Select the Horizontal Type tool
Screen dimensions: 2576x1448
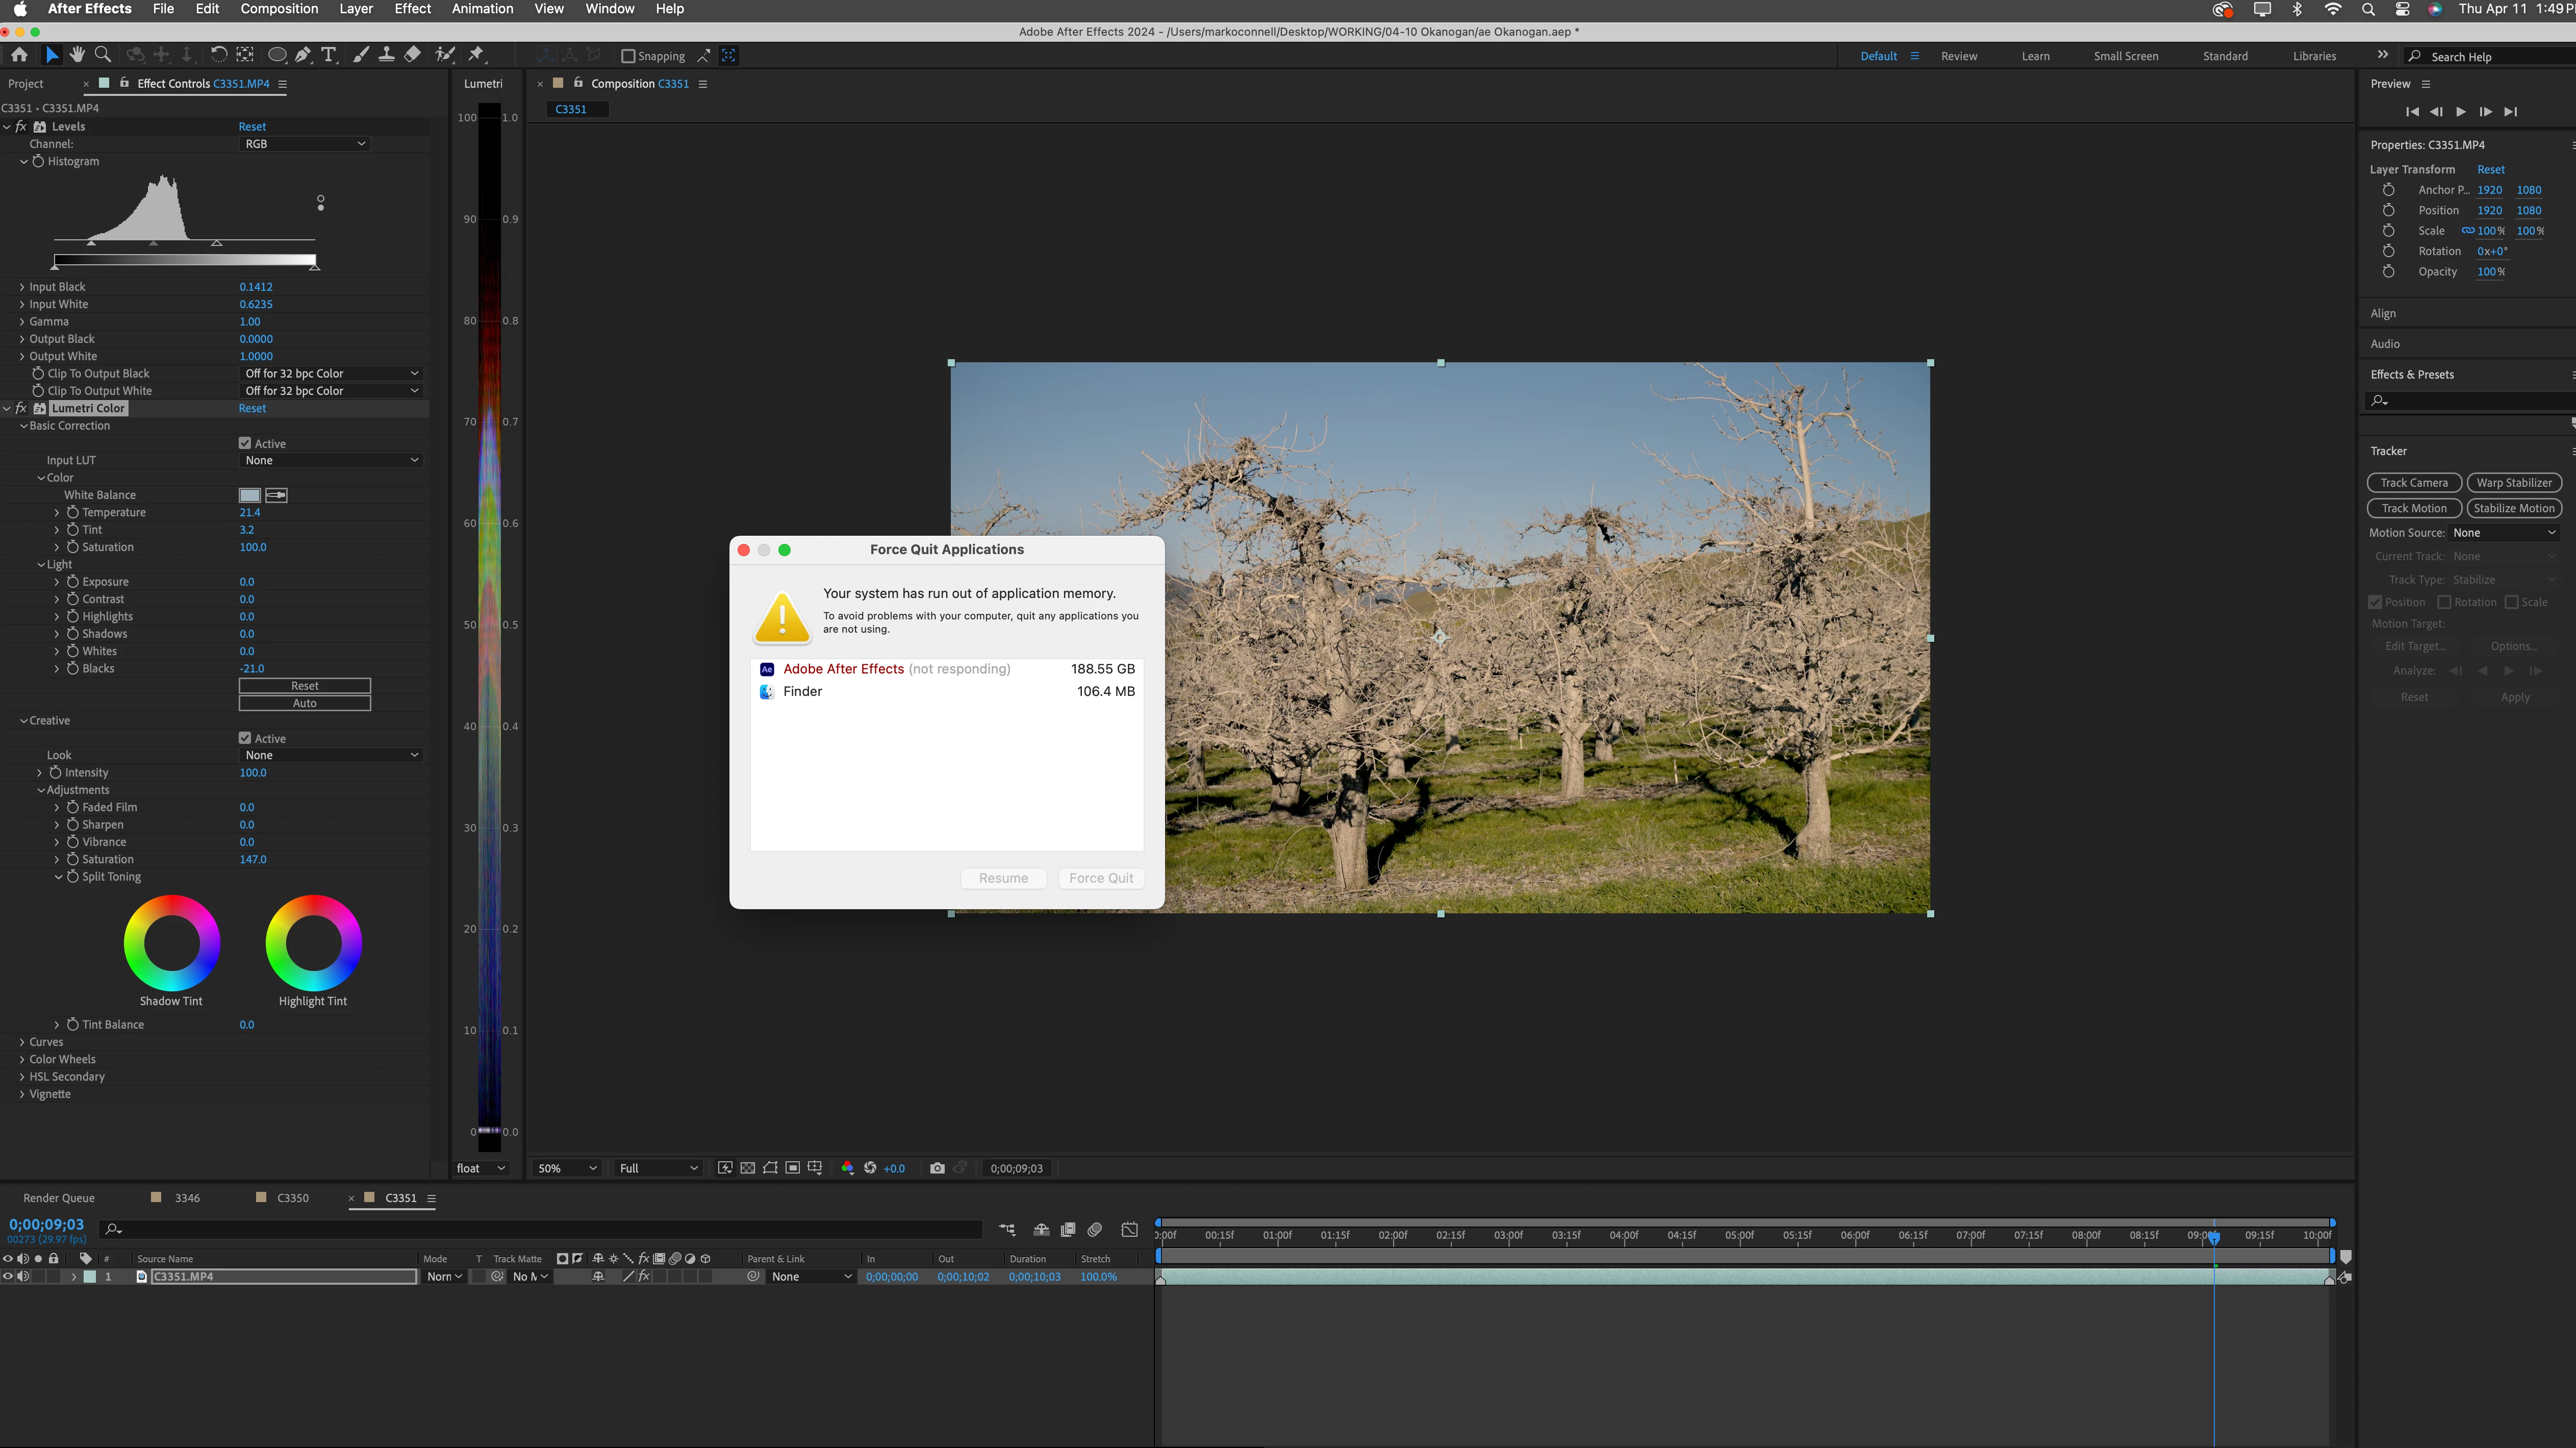[x=328, y=55]
